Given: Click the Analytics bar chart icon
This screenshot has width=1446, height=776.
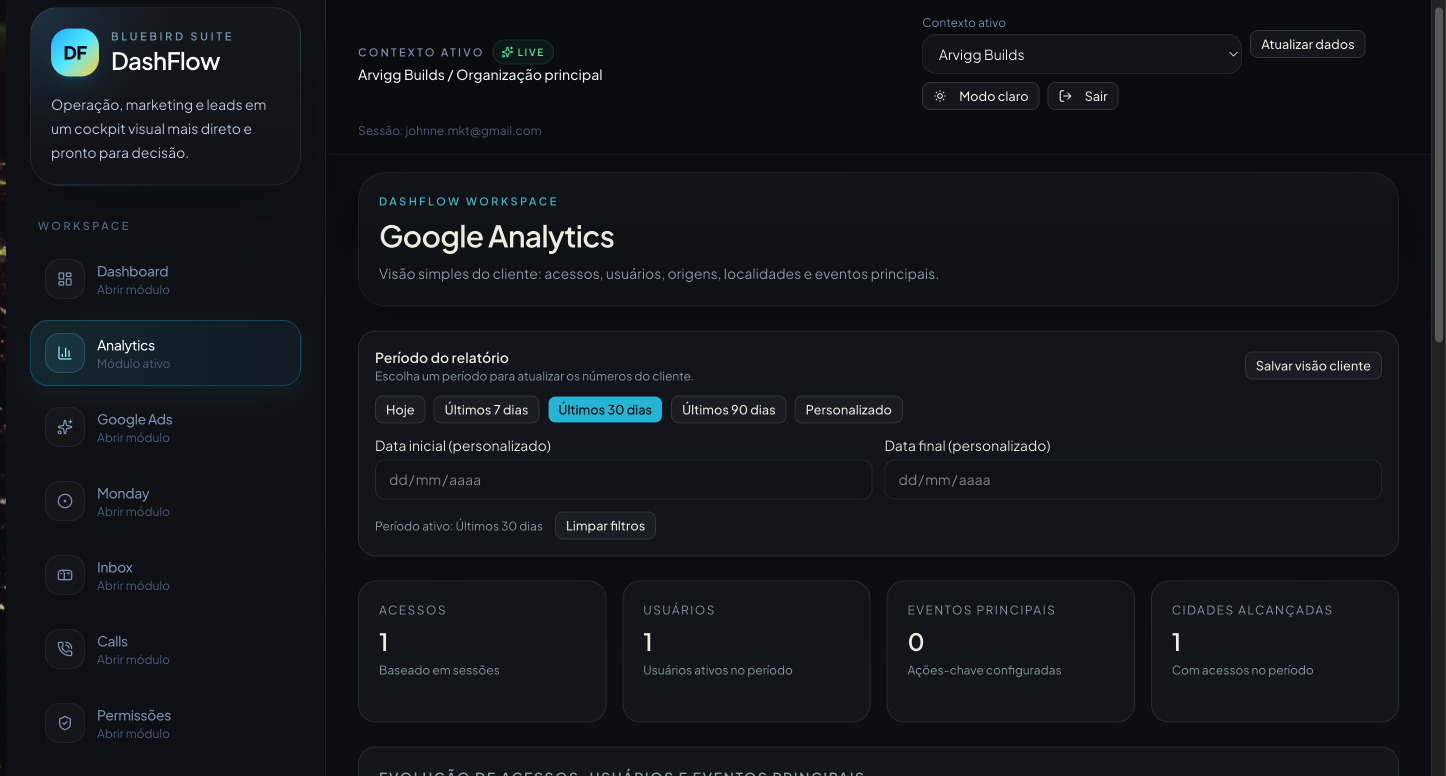Looking at the screenshot, I should click(x=65, y=353).
